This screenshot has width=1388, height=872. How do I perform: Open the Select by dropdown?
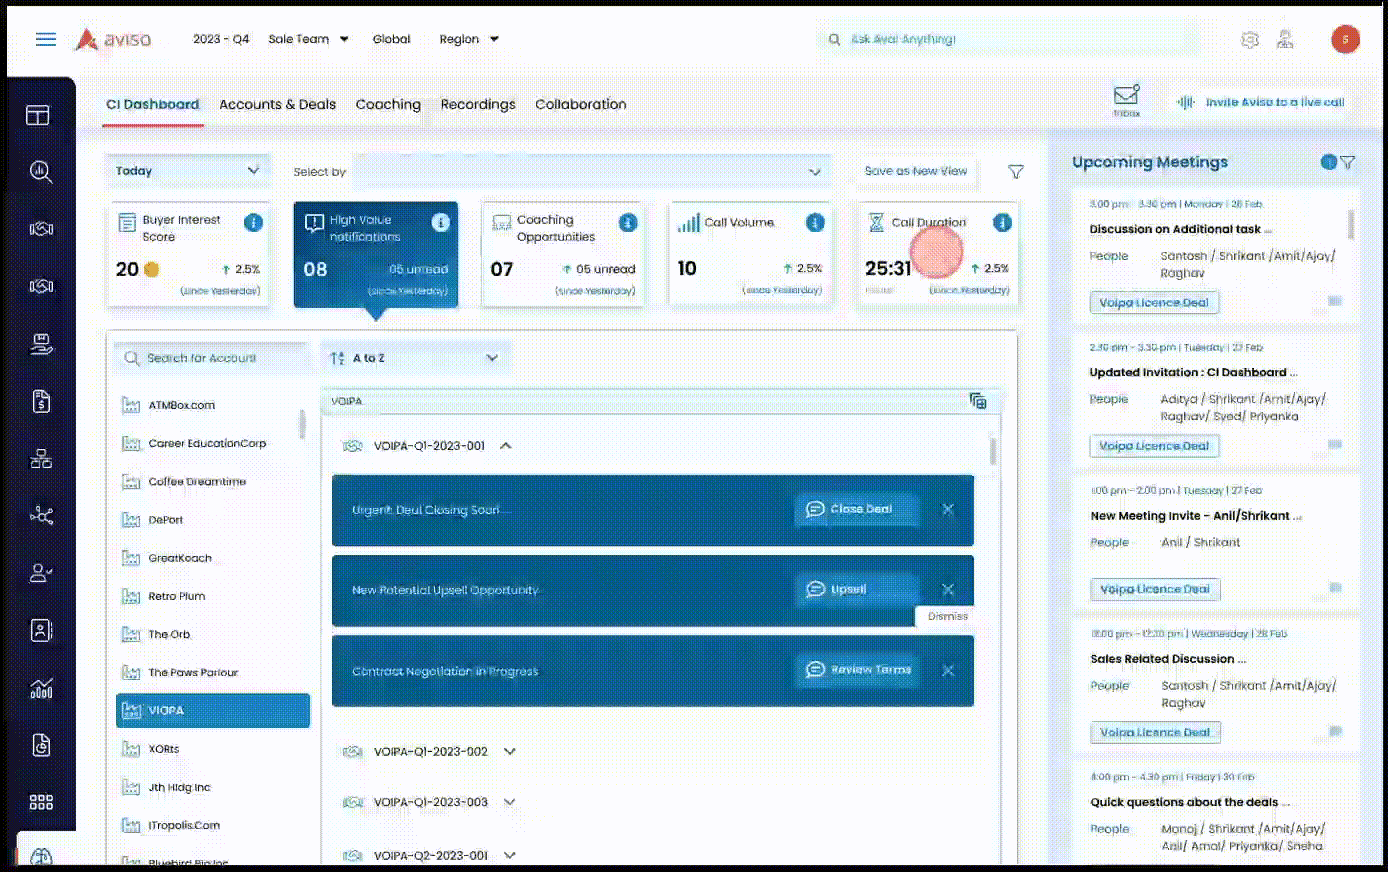(591, 171)
